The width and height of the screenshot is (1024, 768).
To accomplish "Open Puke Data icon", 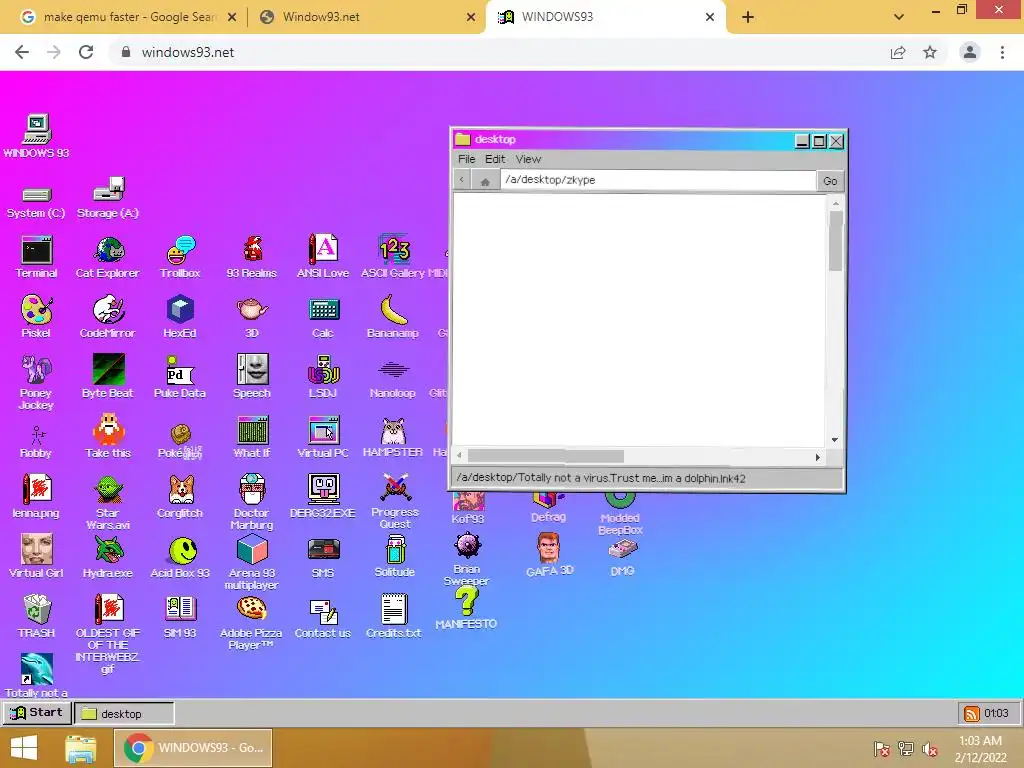I will coord(180,376).
